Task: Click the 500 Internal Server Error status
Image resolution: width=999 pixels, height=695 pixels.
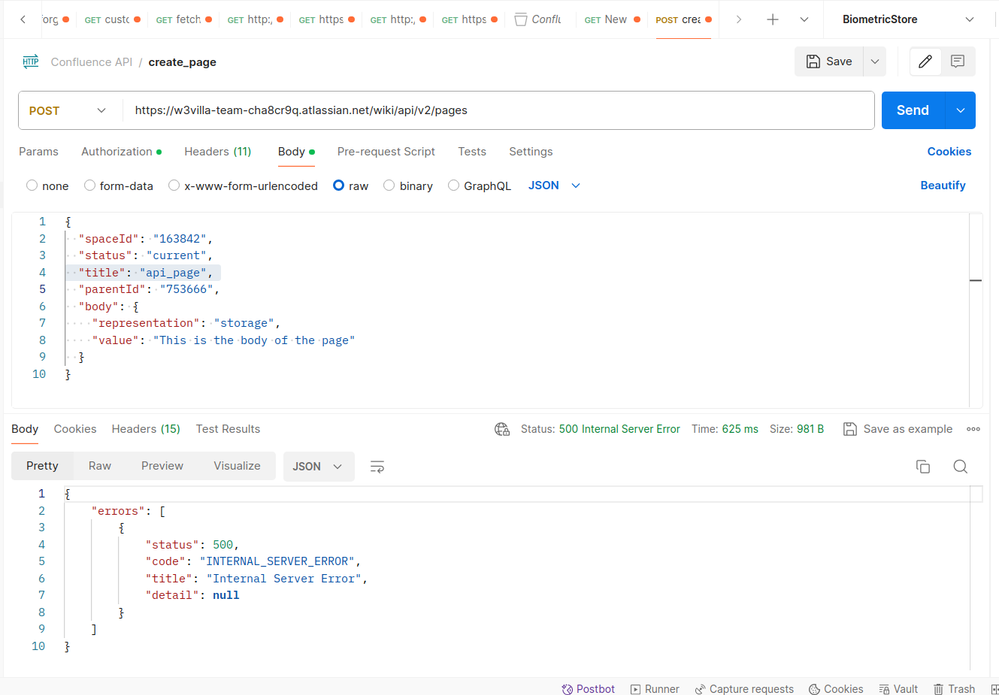Action: tap(619, 429)
